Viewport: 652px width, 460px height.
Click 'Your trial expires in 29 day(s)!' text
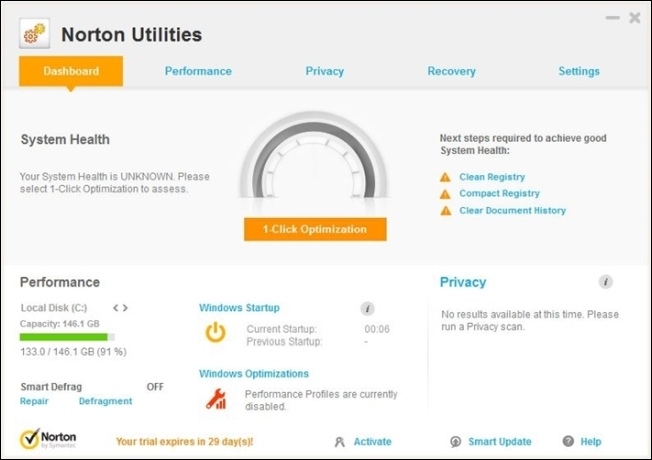pos(184,442)
